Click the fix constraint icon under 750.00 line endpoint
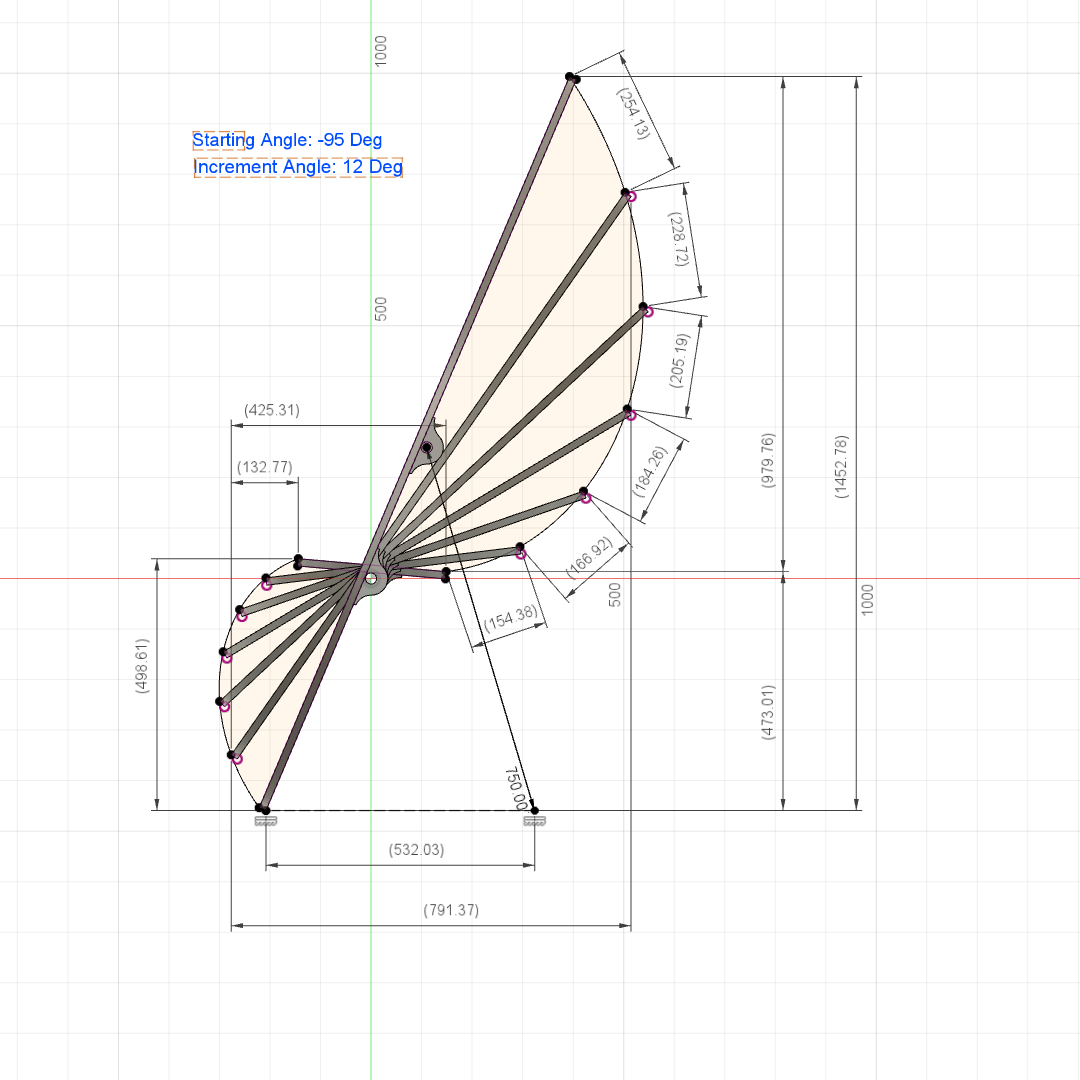The image size is (1080, 1080). tap(534, 821)
